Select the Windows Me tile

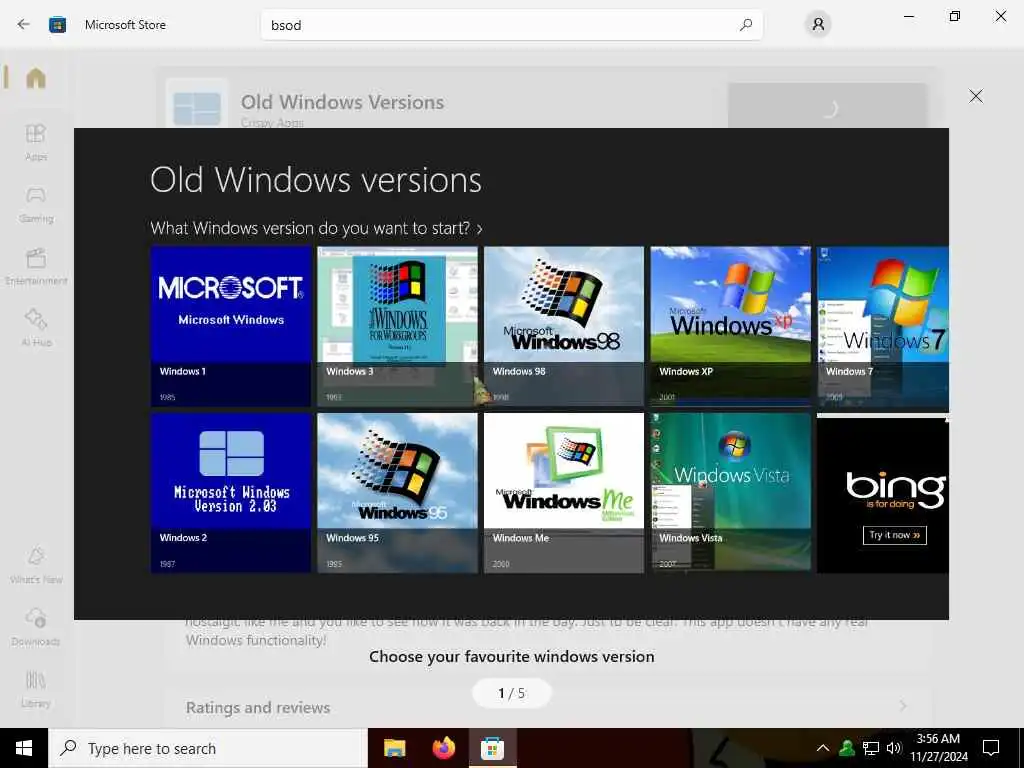(x=564, y=493)
